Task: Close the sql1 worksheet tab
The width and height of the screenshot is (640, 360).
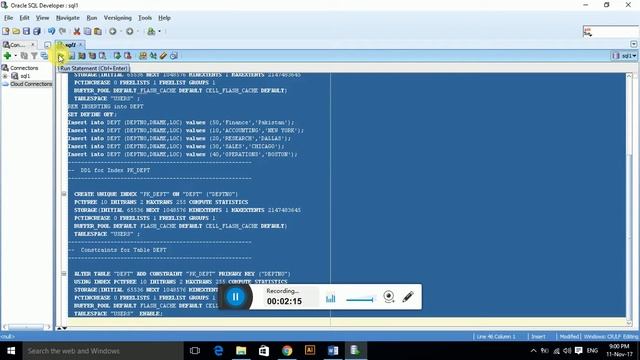Action: [81, 44]
